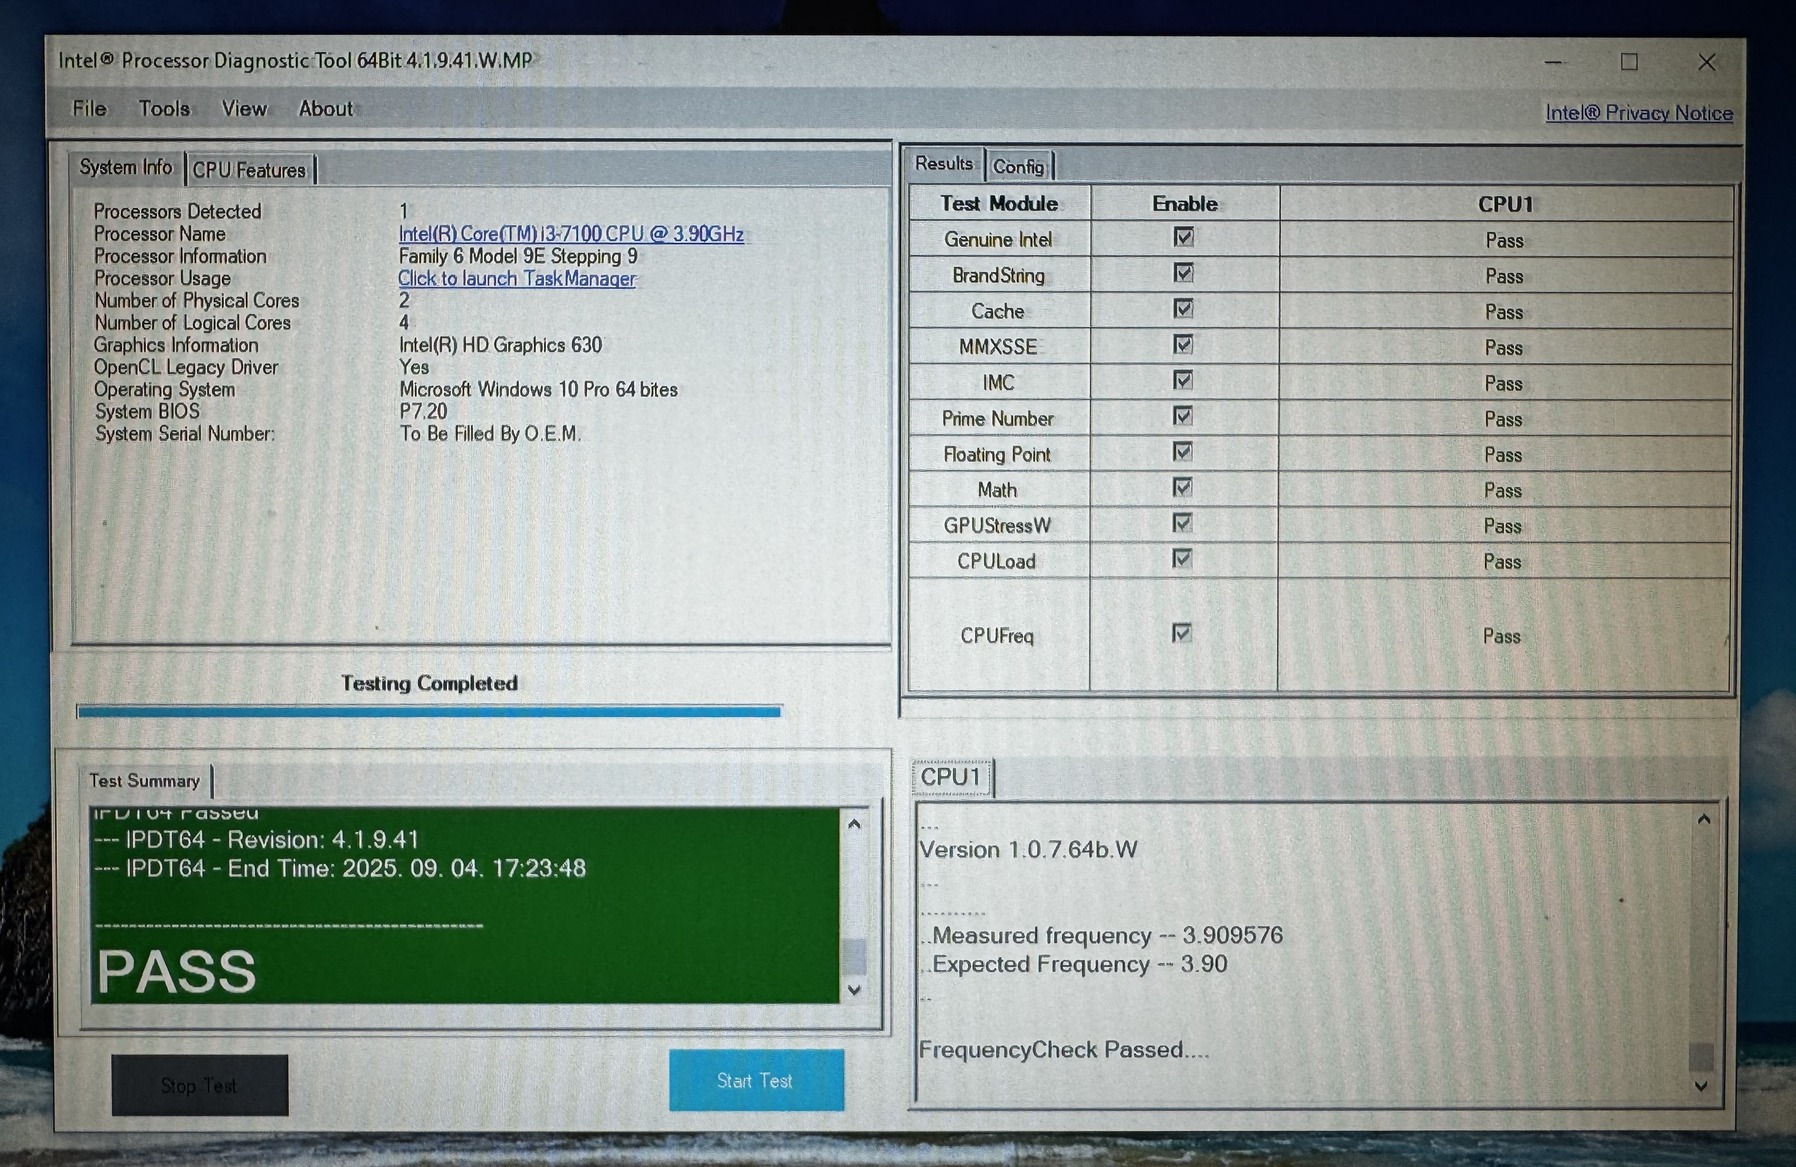
Task: Uncheck the MMXSSE test checkbox
Action: click(1183, 345)
